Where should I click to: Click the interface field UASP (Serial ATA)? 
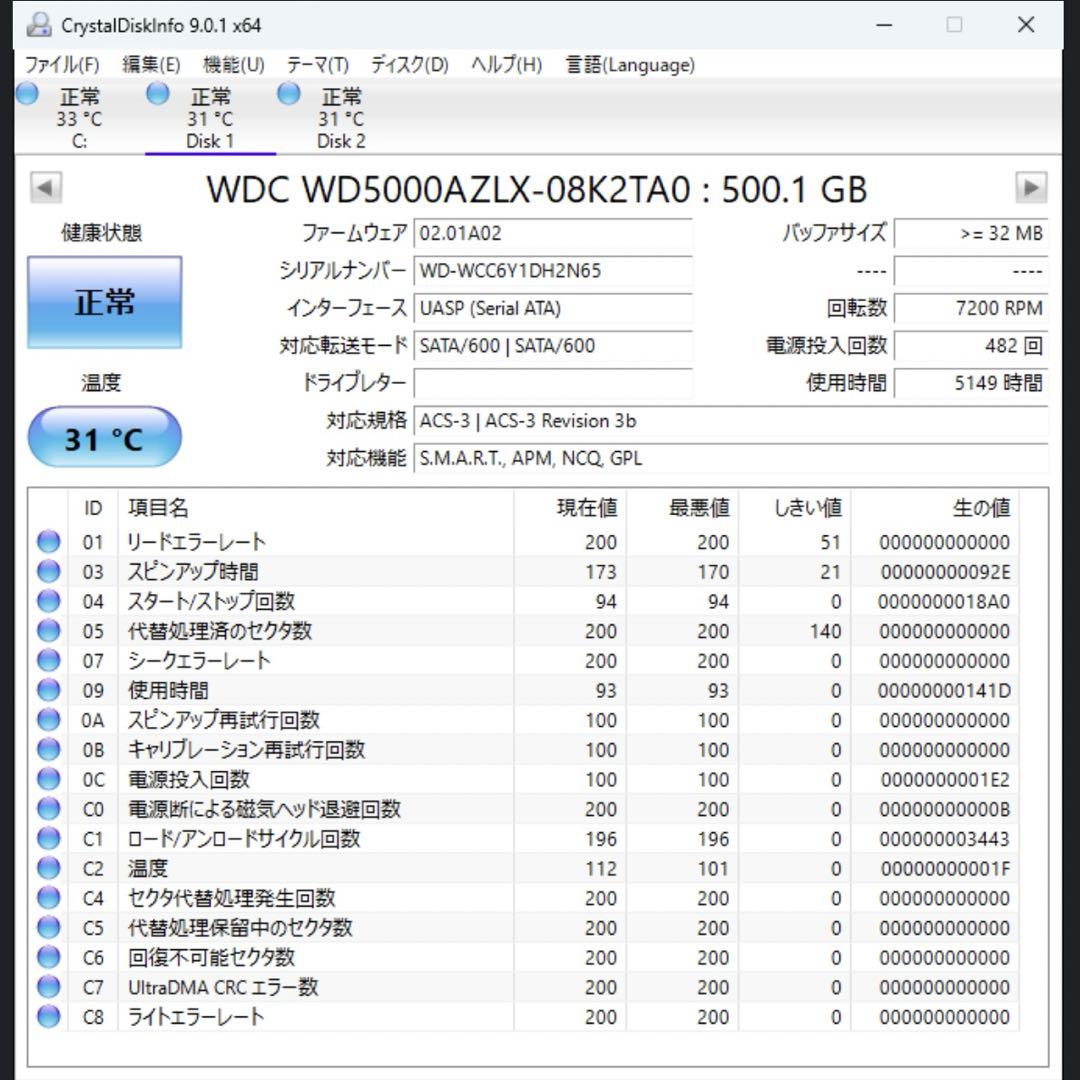click(x=552, y=308)
